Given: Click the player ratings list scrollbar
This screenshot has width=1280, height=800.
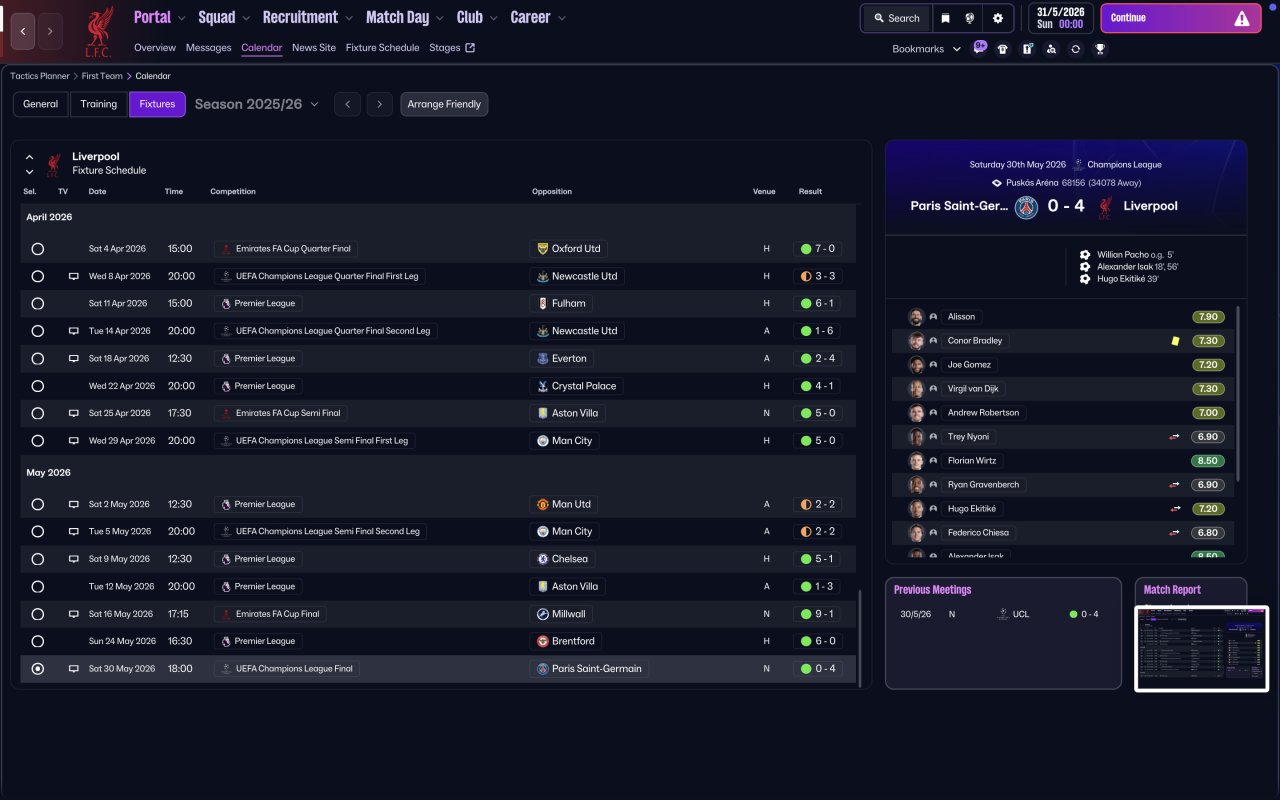Looking at the screenshot, I should [x=1239, y=393].
